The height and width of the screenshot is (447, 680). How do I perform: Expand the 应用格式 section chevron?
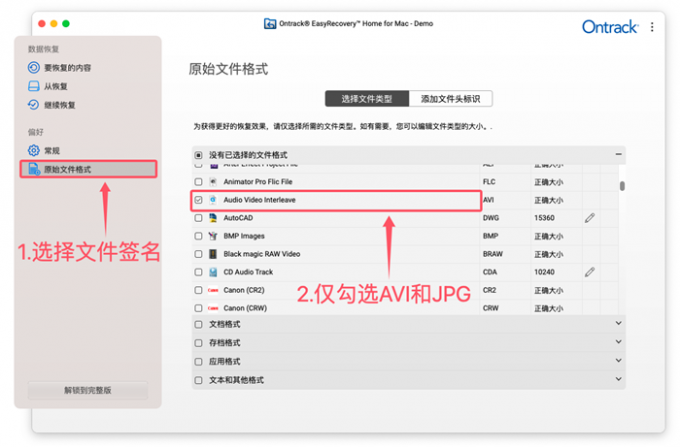618,360
